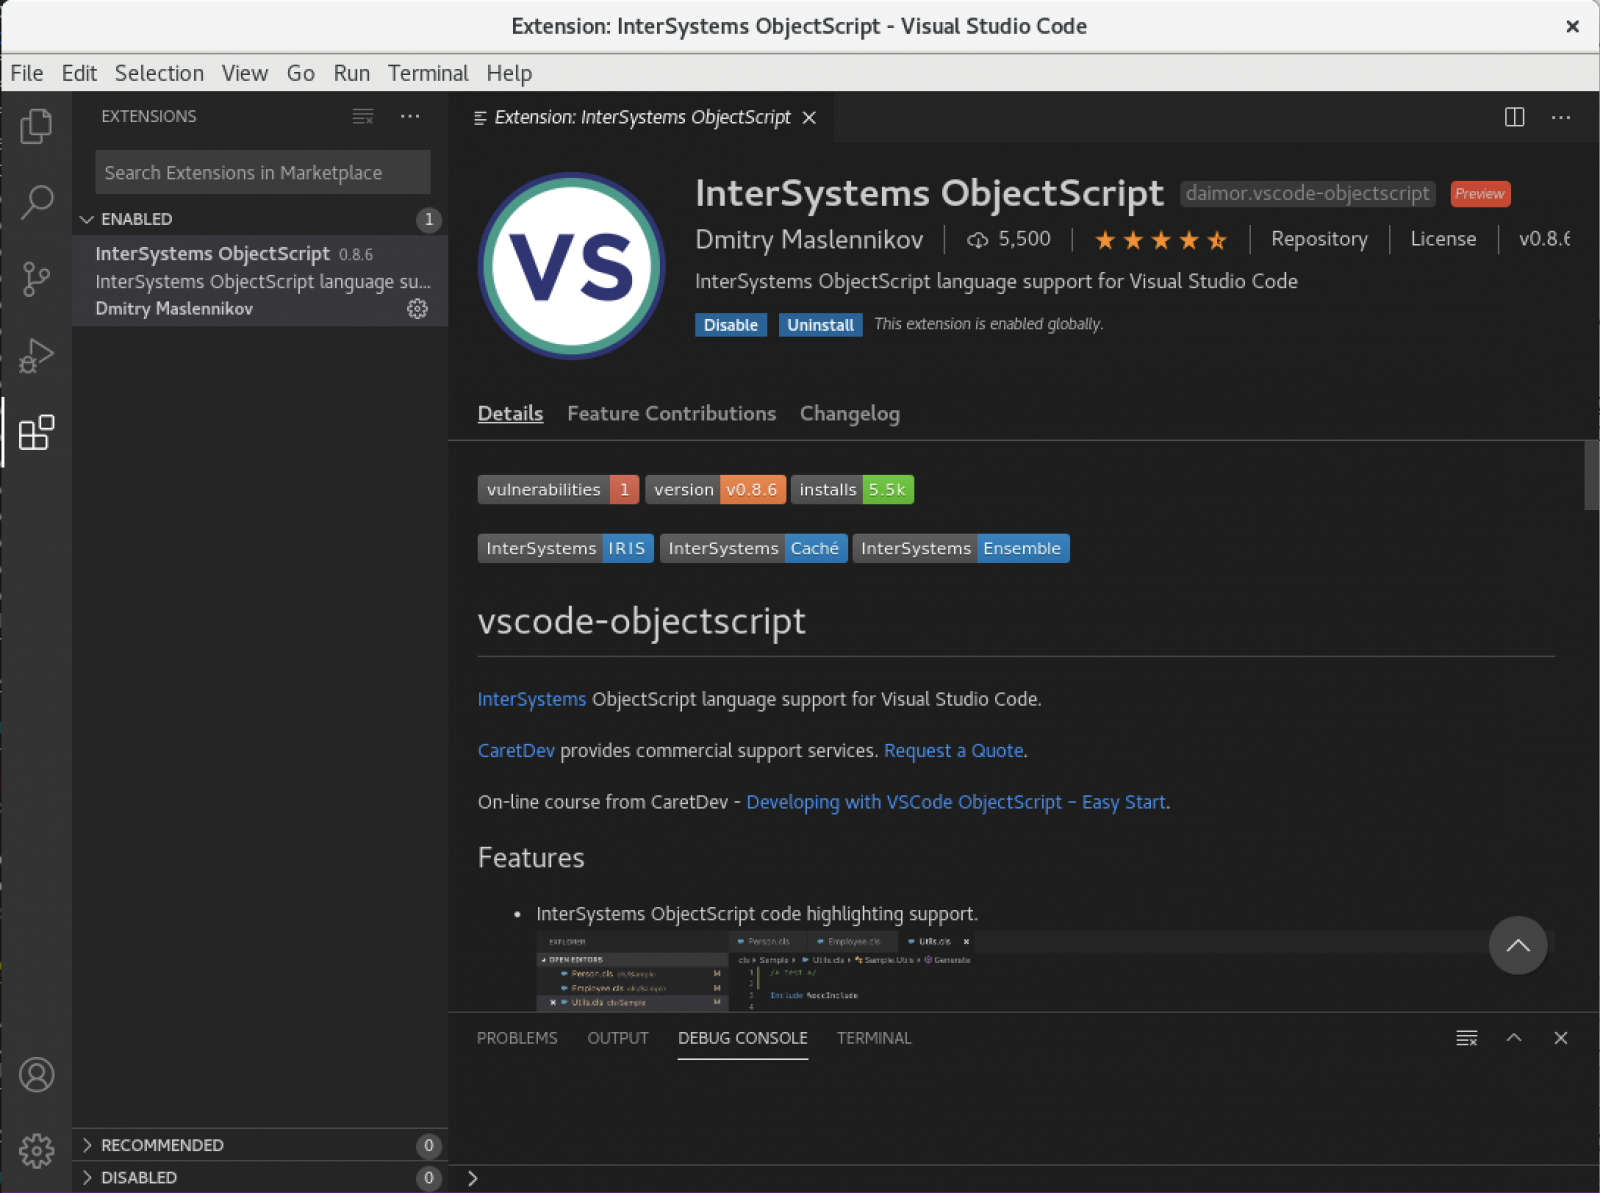Clear the debug console output
The width and height of the screenshot is (1600, 1193).
1466,1038
